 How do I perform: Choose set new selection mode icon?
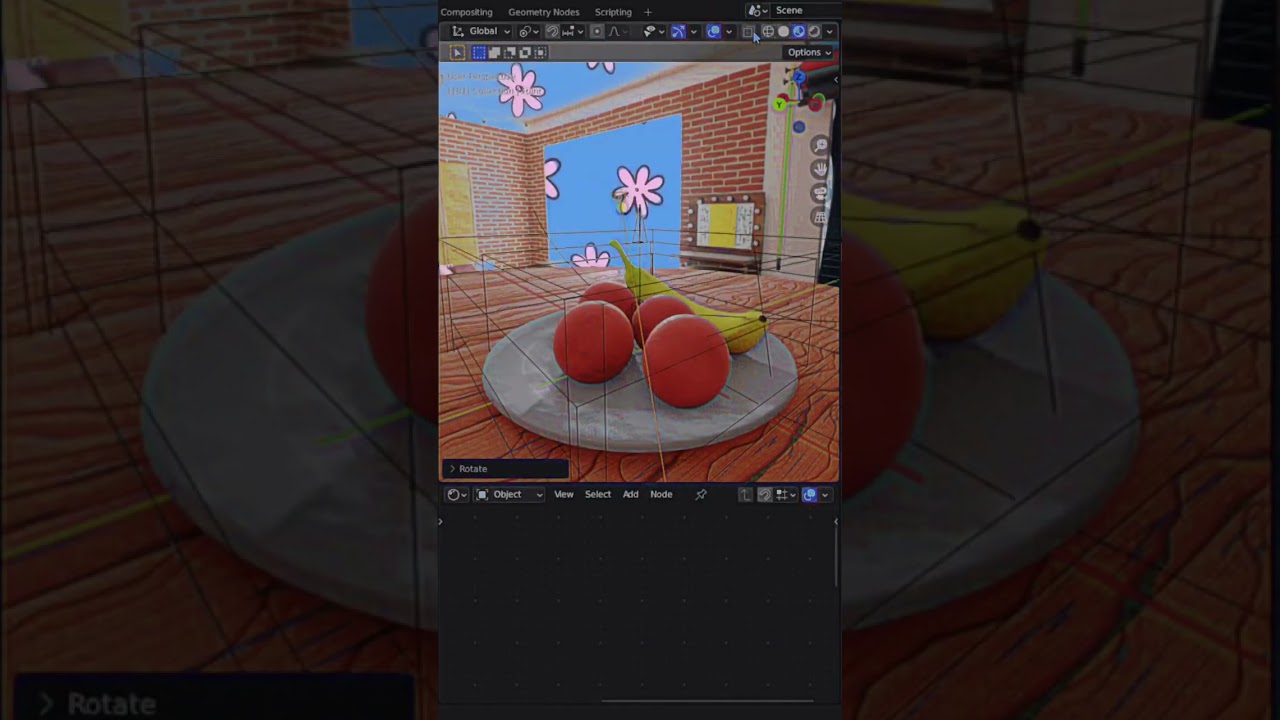click(479, 52)
